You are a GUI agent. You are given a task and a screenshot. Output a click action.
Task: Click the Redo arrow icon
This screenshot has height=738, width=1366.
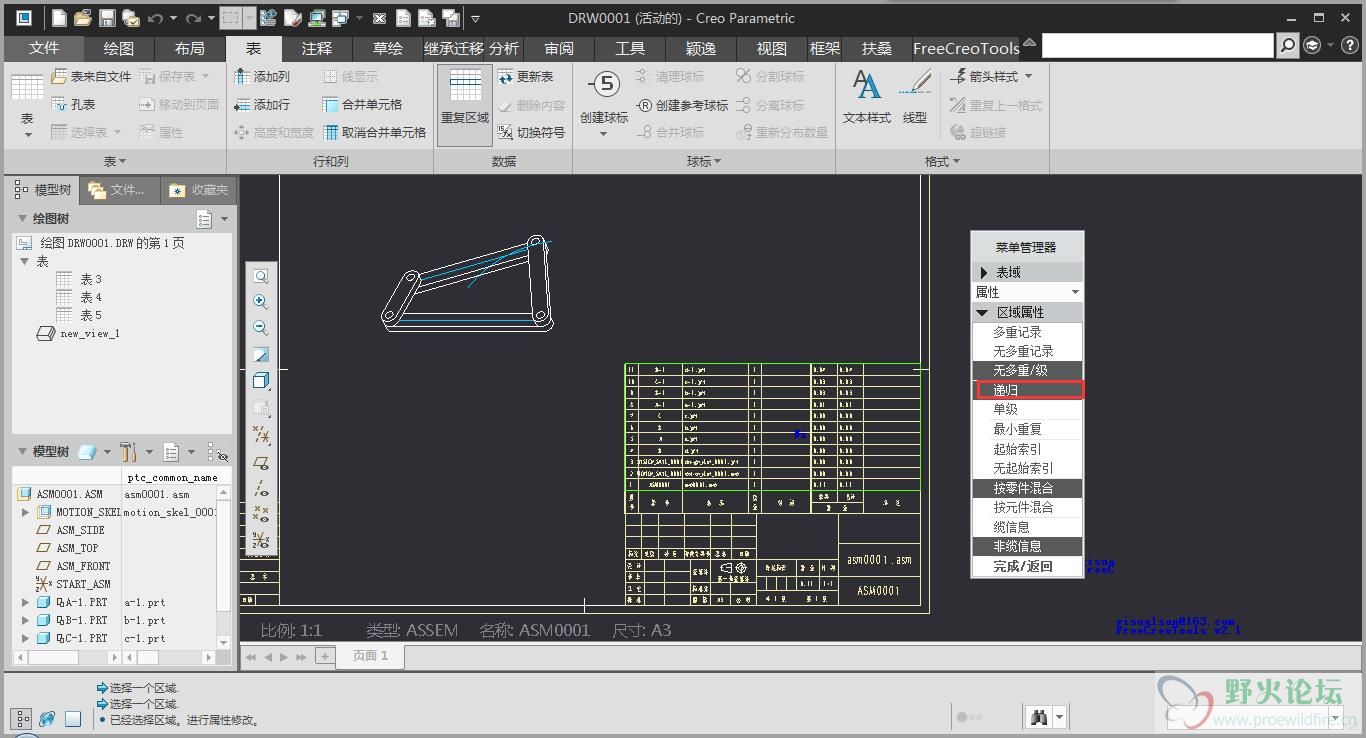click(x=194, y=18)
